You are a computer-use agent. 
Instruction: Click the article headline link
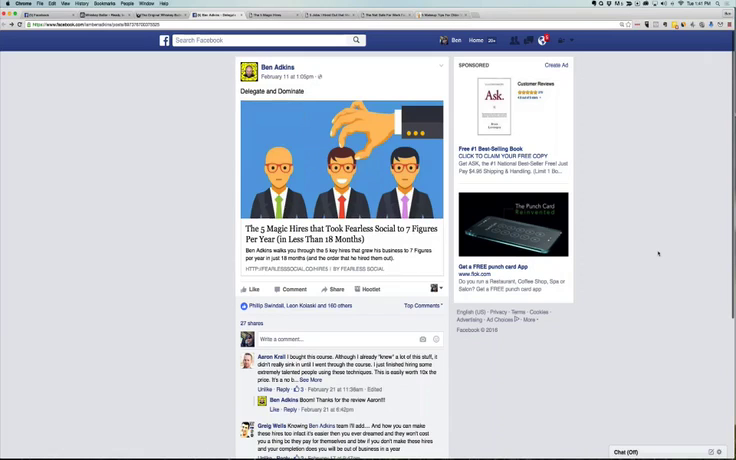pos(341,234)
